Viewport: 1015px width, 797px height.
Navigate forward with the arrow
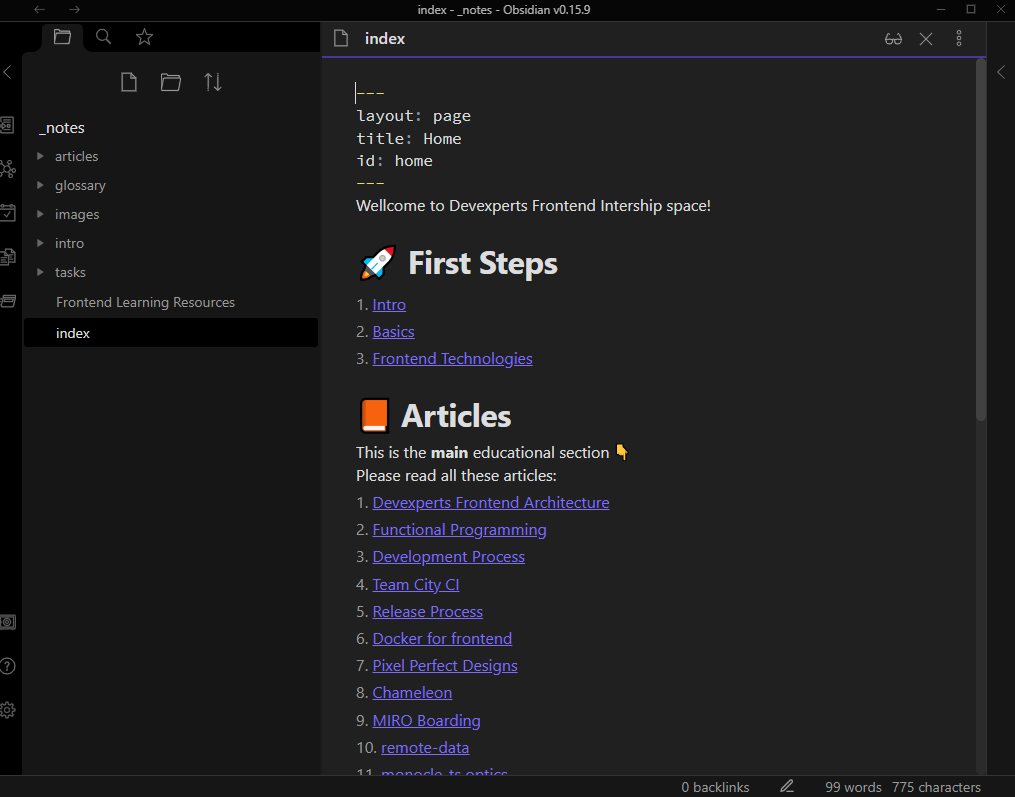tap(74, 9)
